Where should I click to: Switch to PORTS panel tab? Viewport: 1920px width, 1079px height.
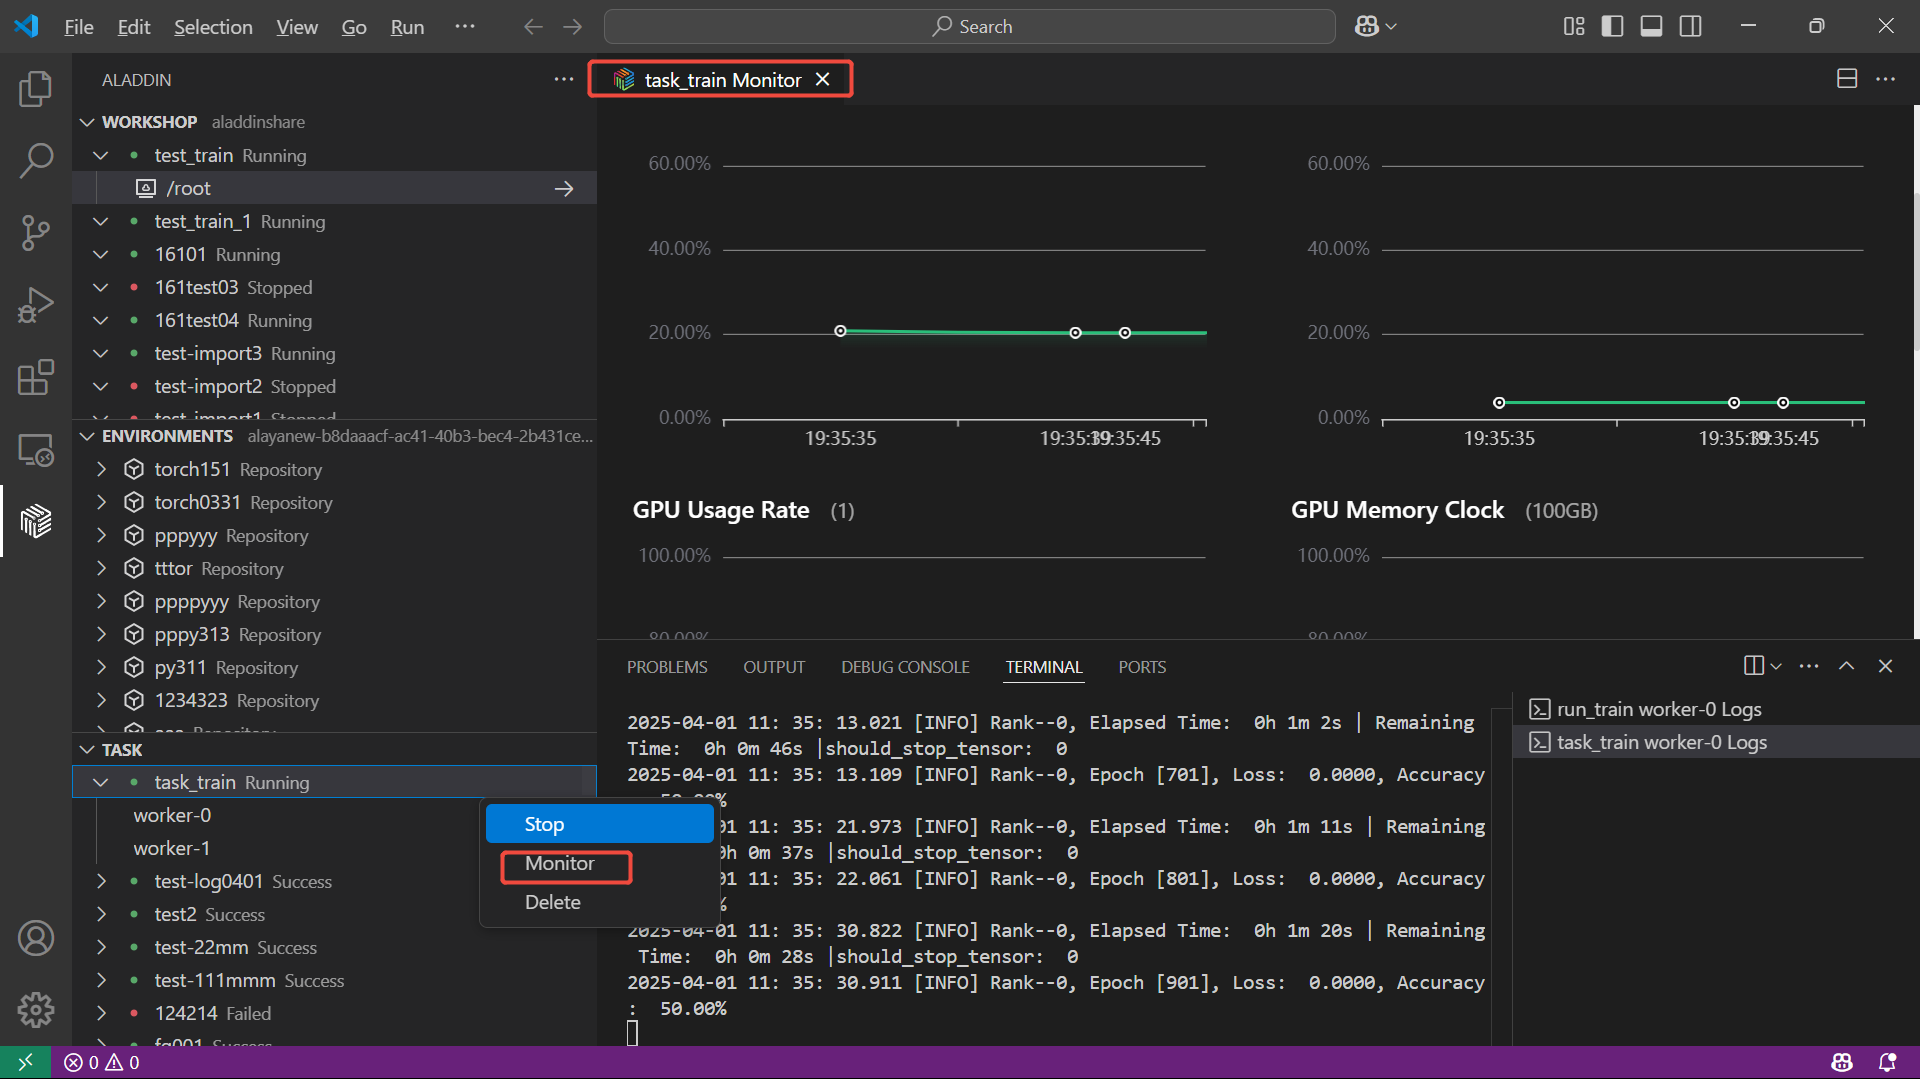coord(1142,667)
